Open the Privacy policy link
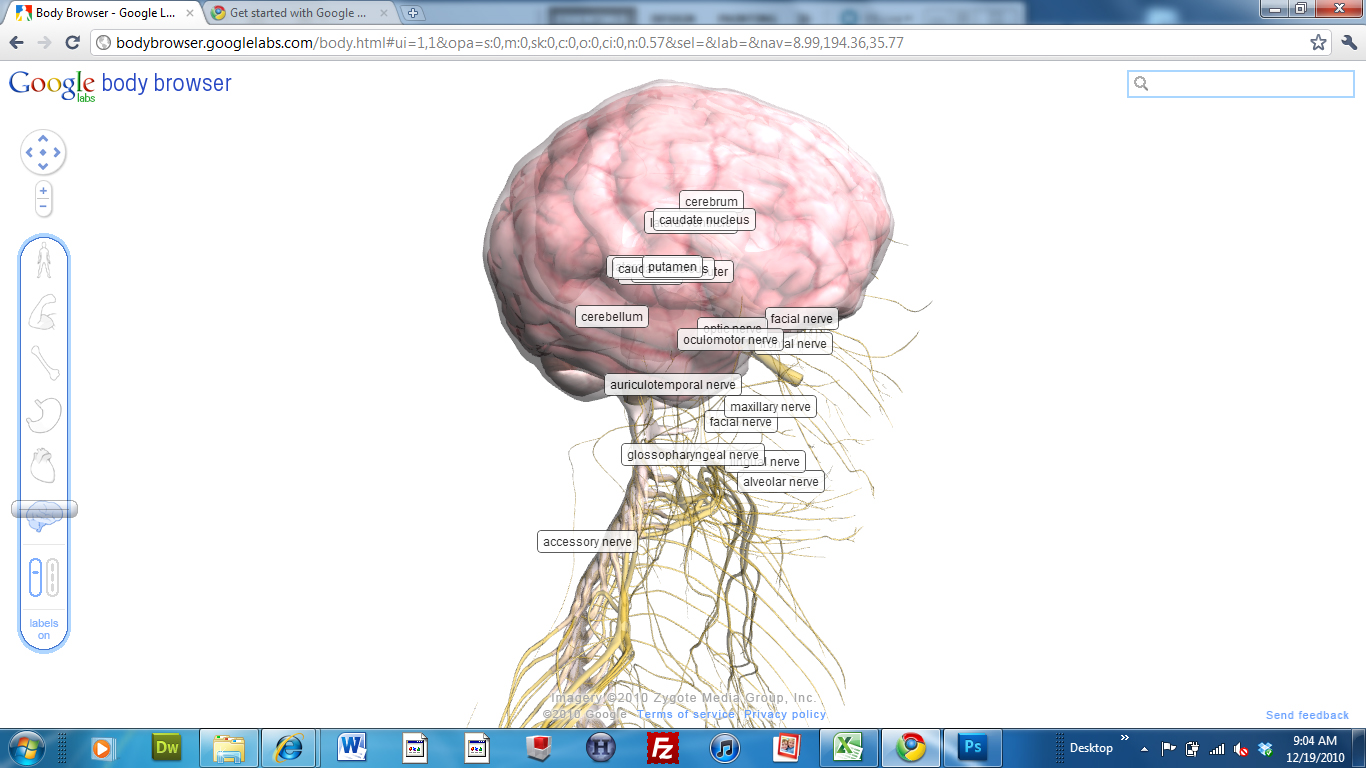1366x768 pixels. [785, 714]
